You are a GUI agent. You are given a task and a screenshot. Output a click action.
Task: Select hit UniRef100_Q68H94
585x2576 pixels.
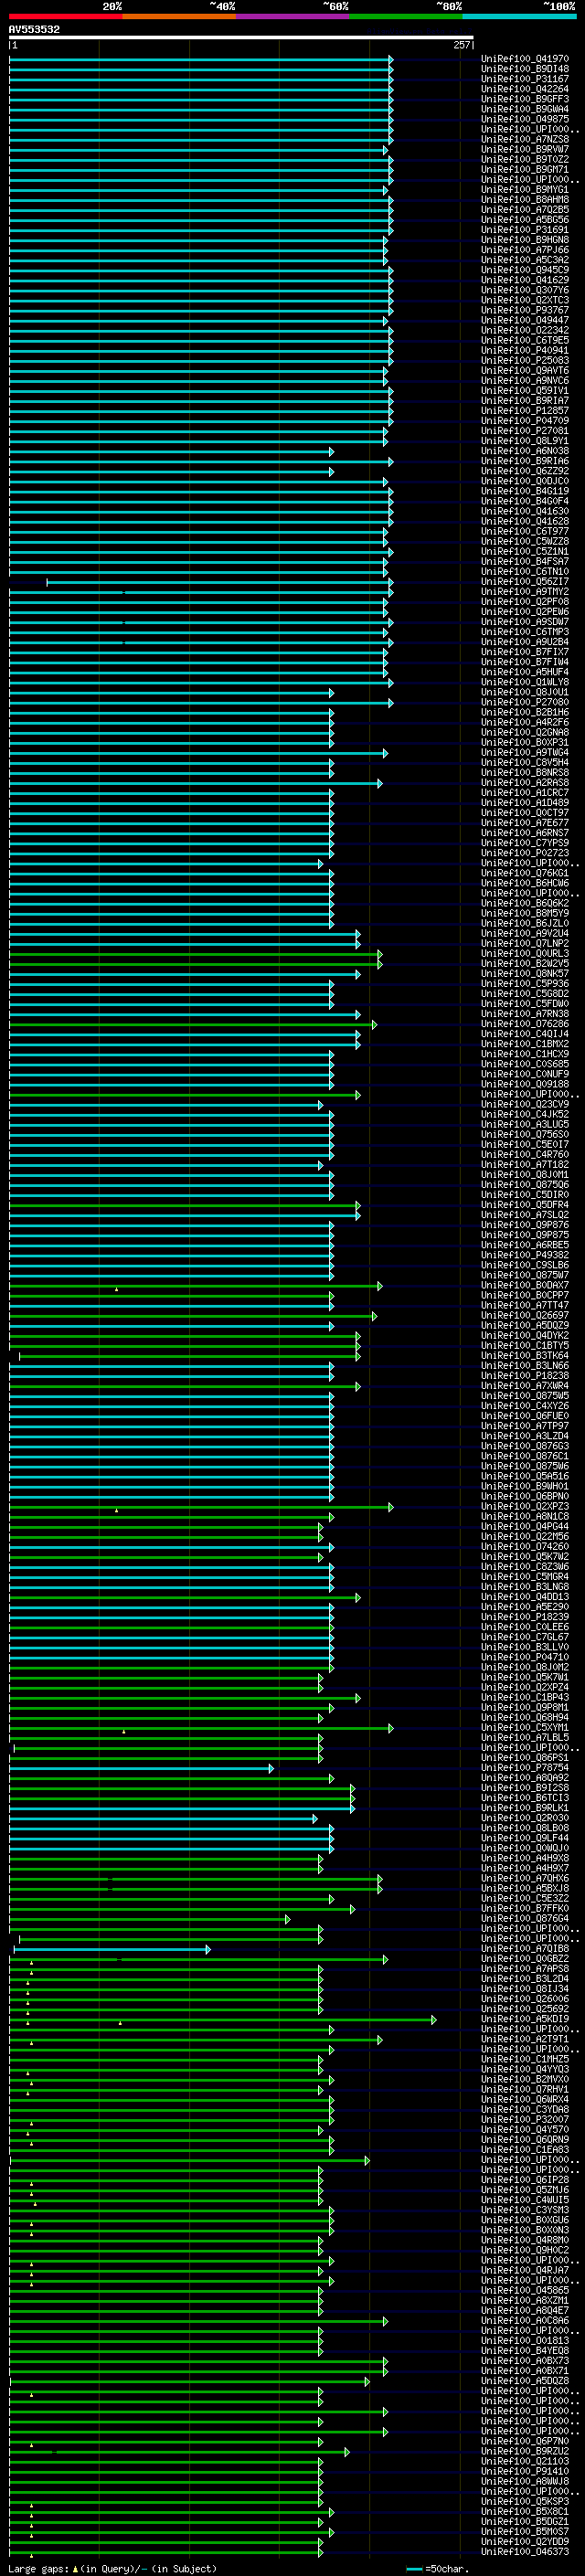tap(525, 1717)
